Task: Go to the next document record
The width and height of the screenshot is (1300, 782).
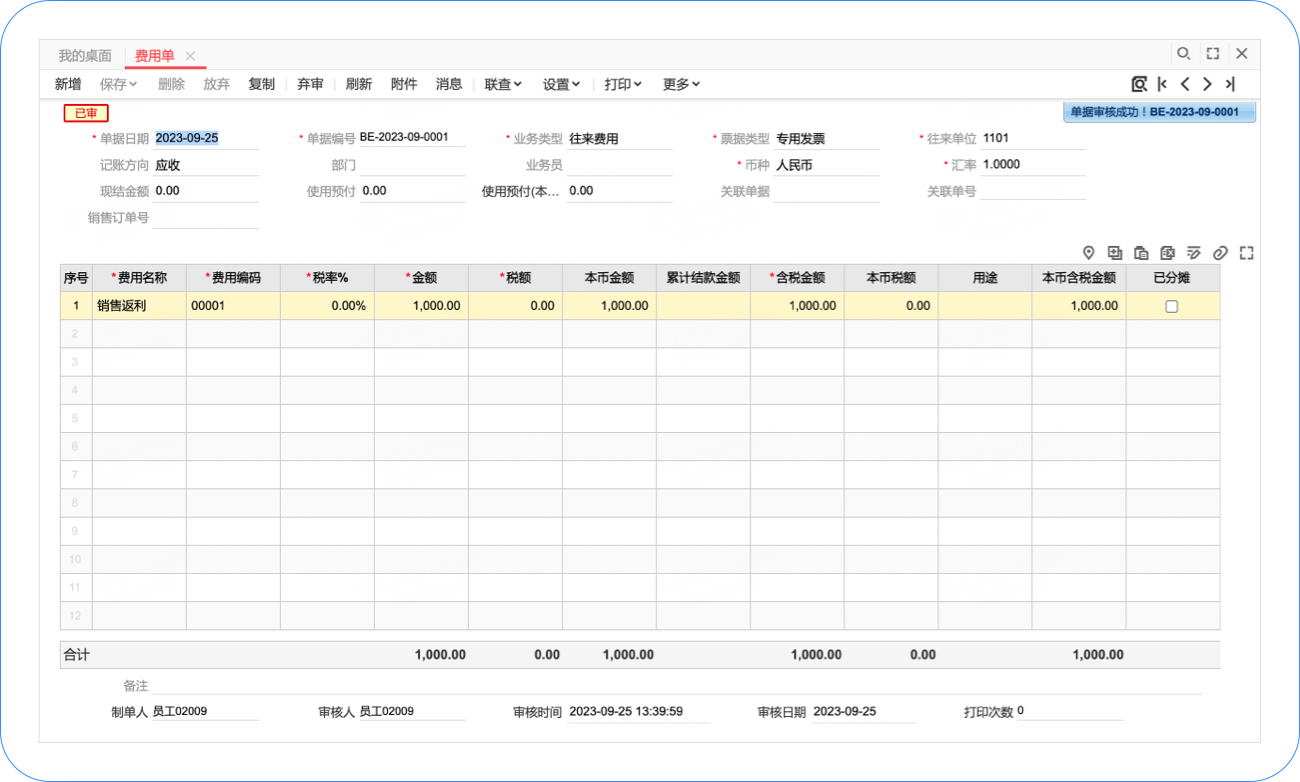Action: click(x=1207, y=84)
